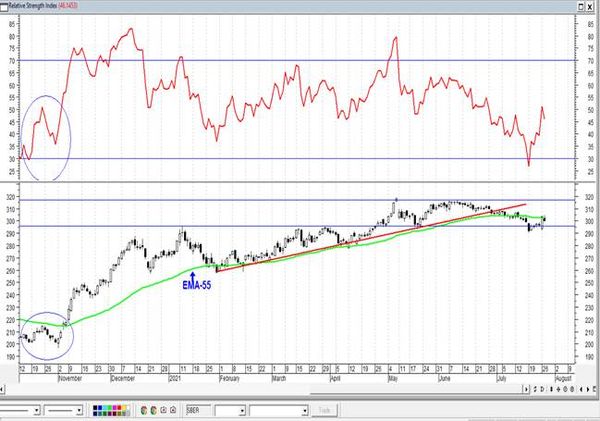The width and height of the screenshot is (600, 421).
Task: Click the SBER ticker symbol field
Action: [198, 410]
